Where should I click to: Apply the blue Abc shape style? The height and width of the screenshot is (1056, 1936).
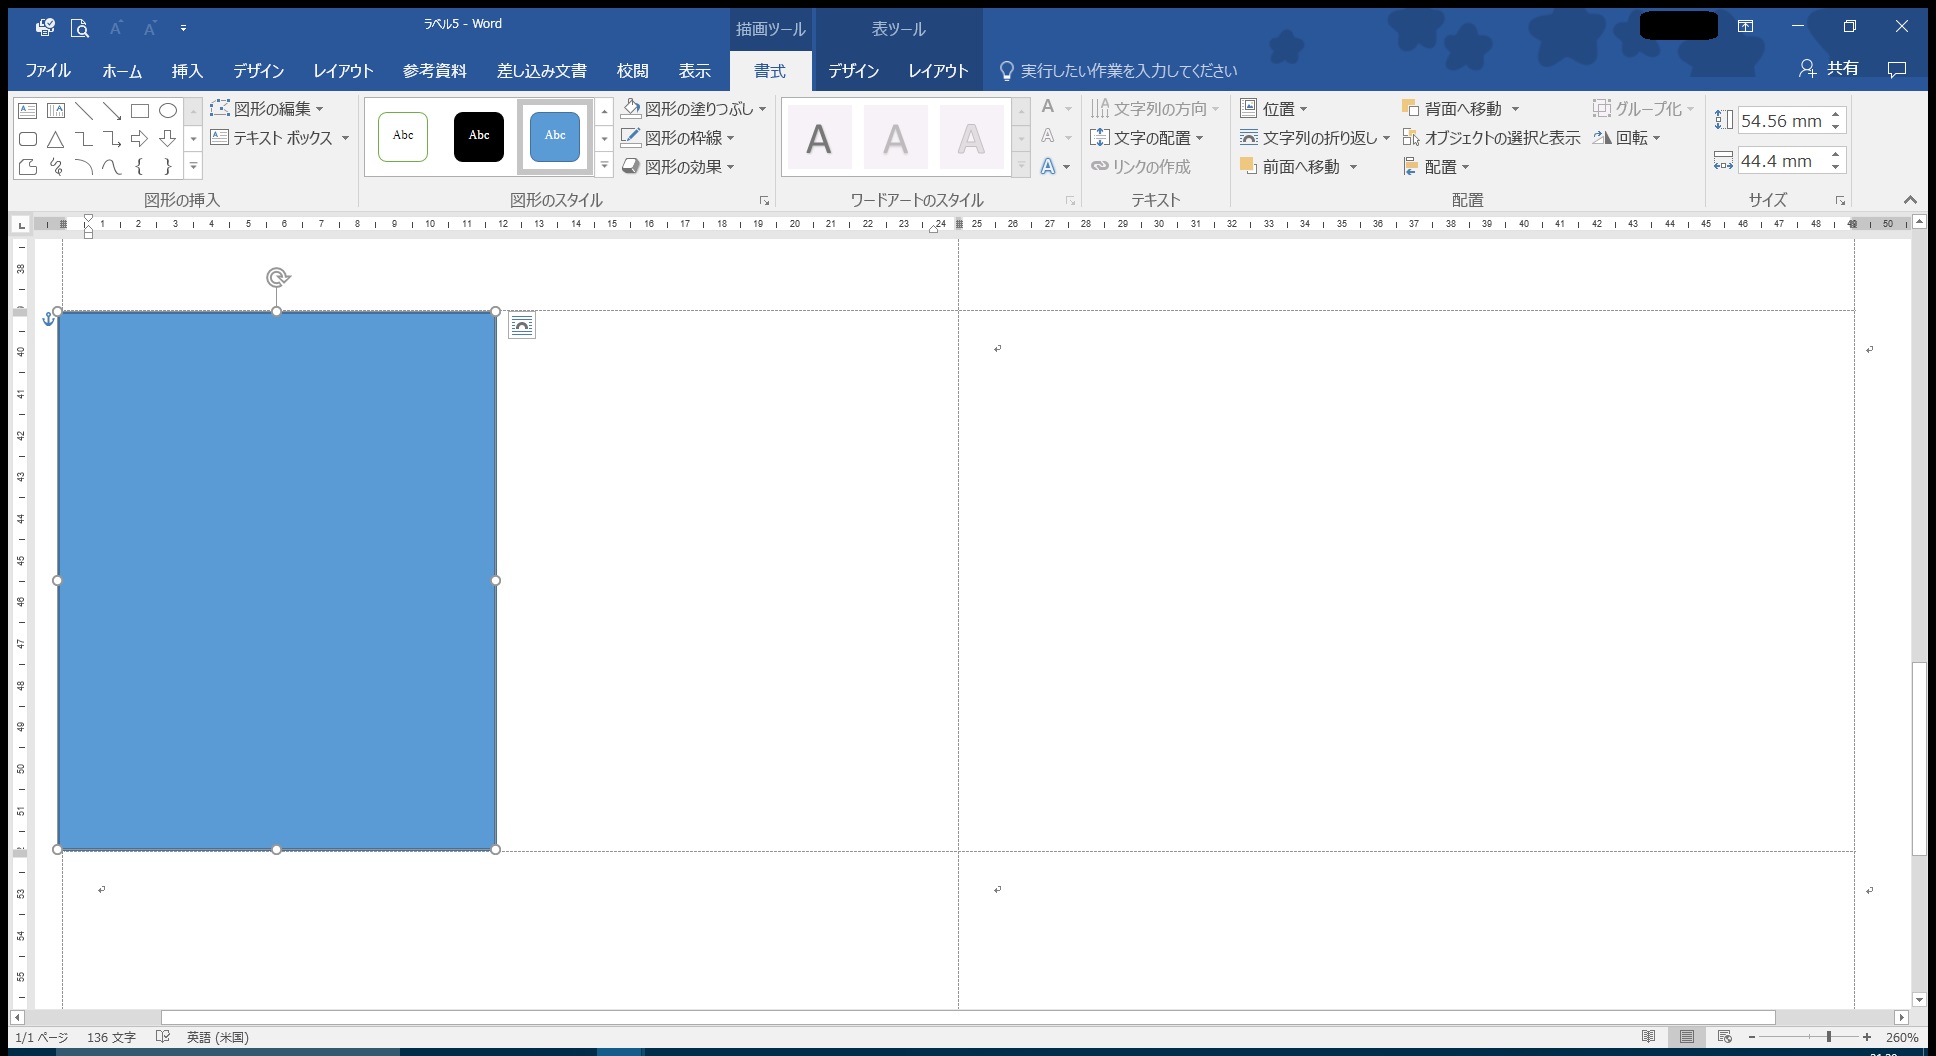(x=555, y=136)
